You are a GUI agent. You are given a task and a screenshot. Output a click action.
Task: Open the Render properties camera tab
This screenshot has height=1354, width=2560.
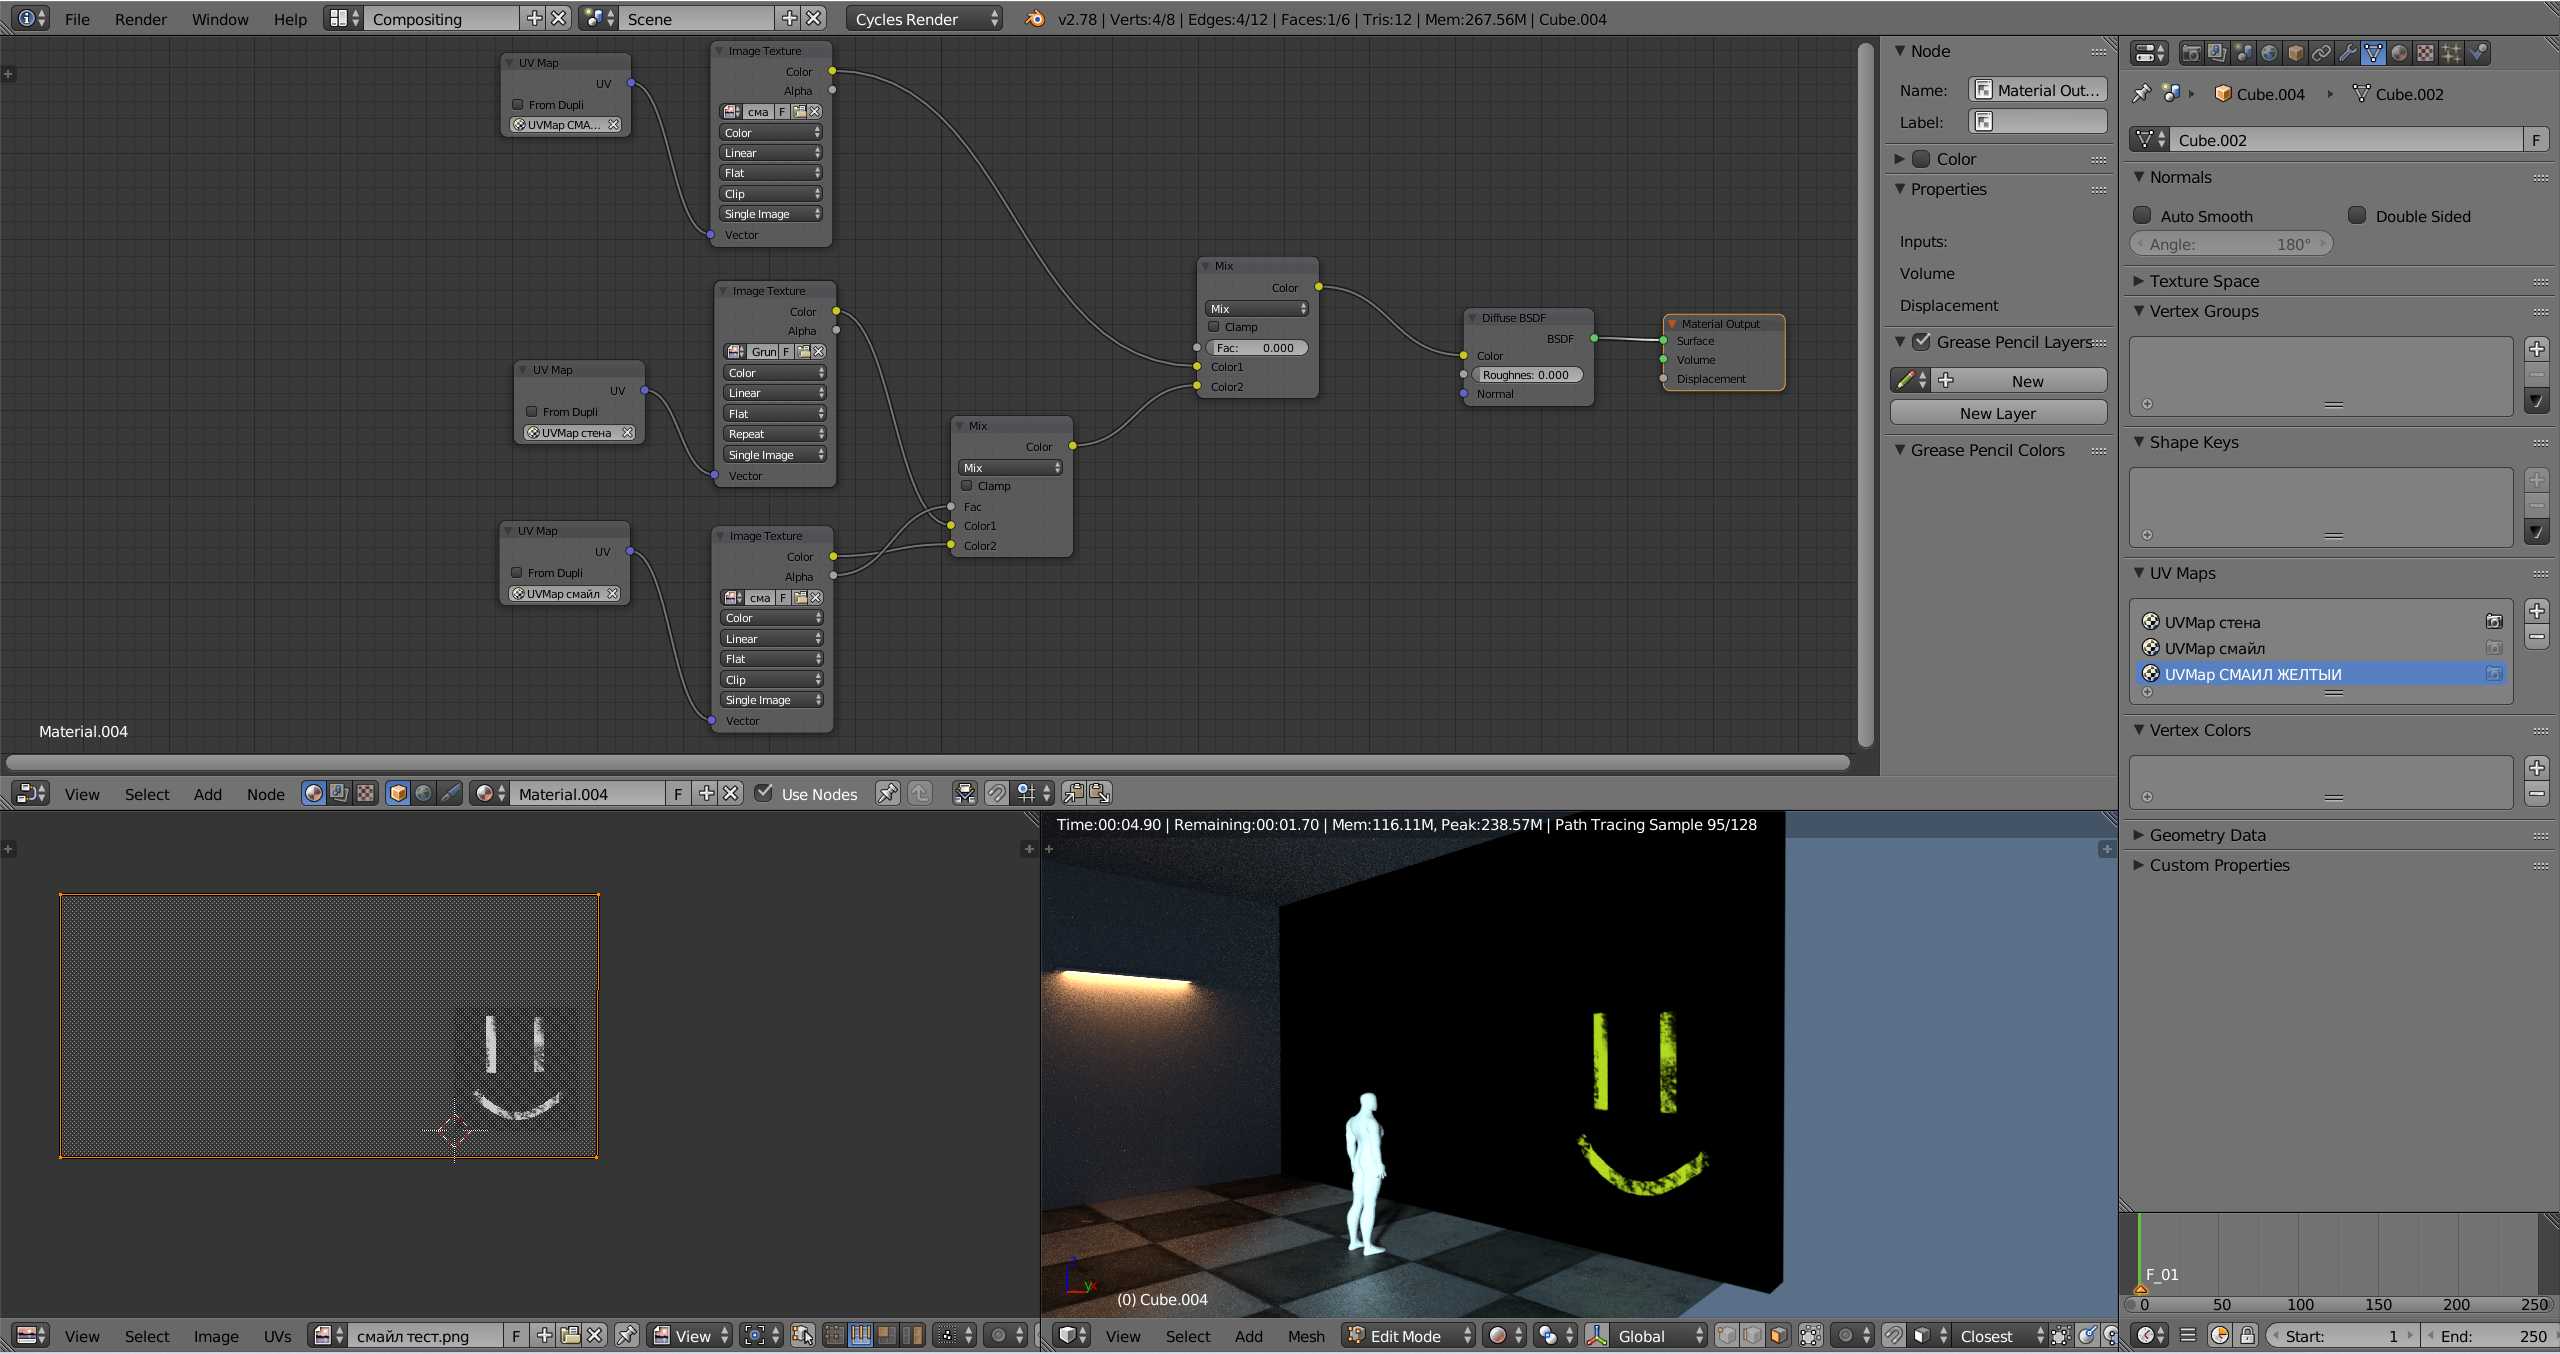pyautogui.click(x=2191, y=53)
